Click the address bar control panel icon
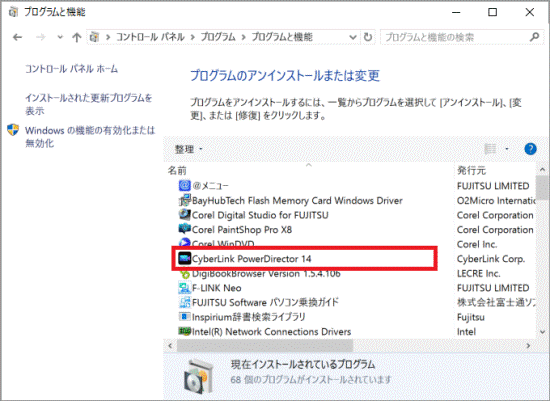550x401 pixels. click(x=94, y=37)
